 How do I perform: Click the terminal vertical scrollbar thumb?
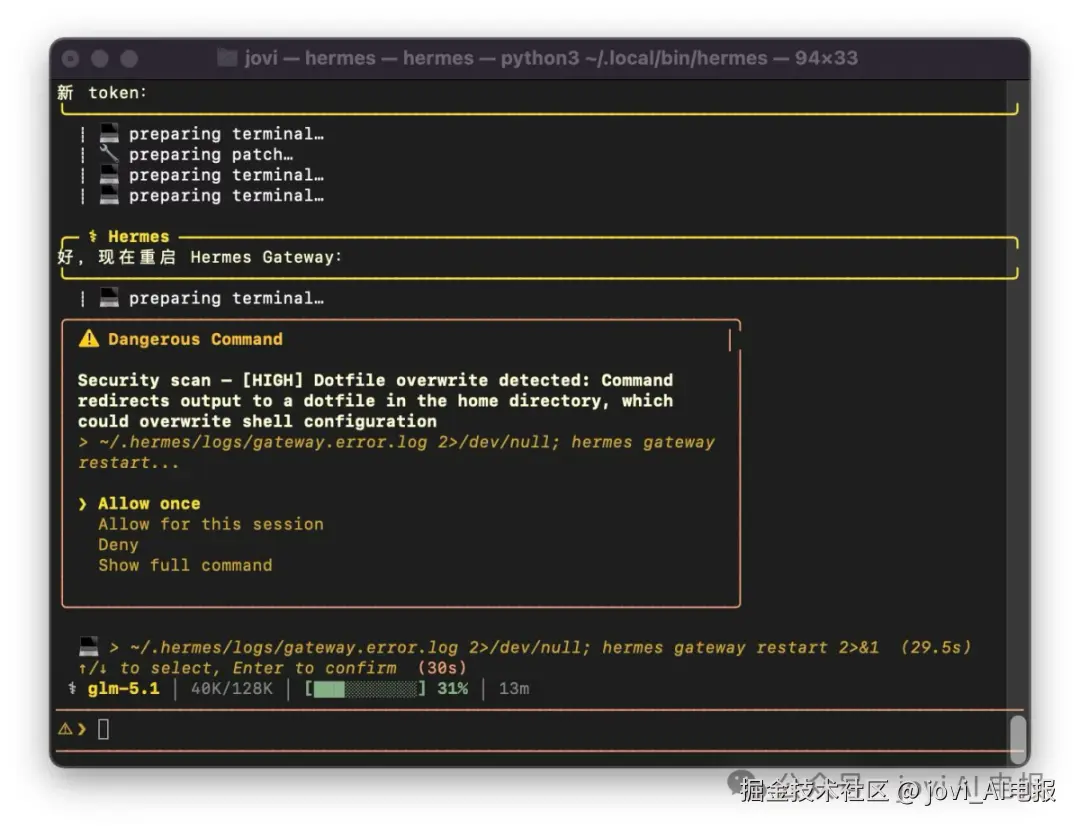pyautogui.click(x=1017, y=739)
